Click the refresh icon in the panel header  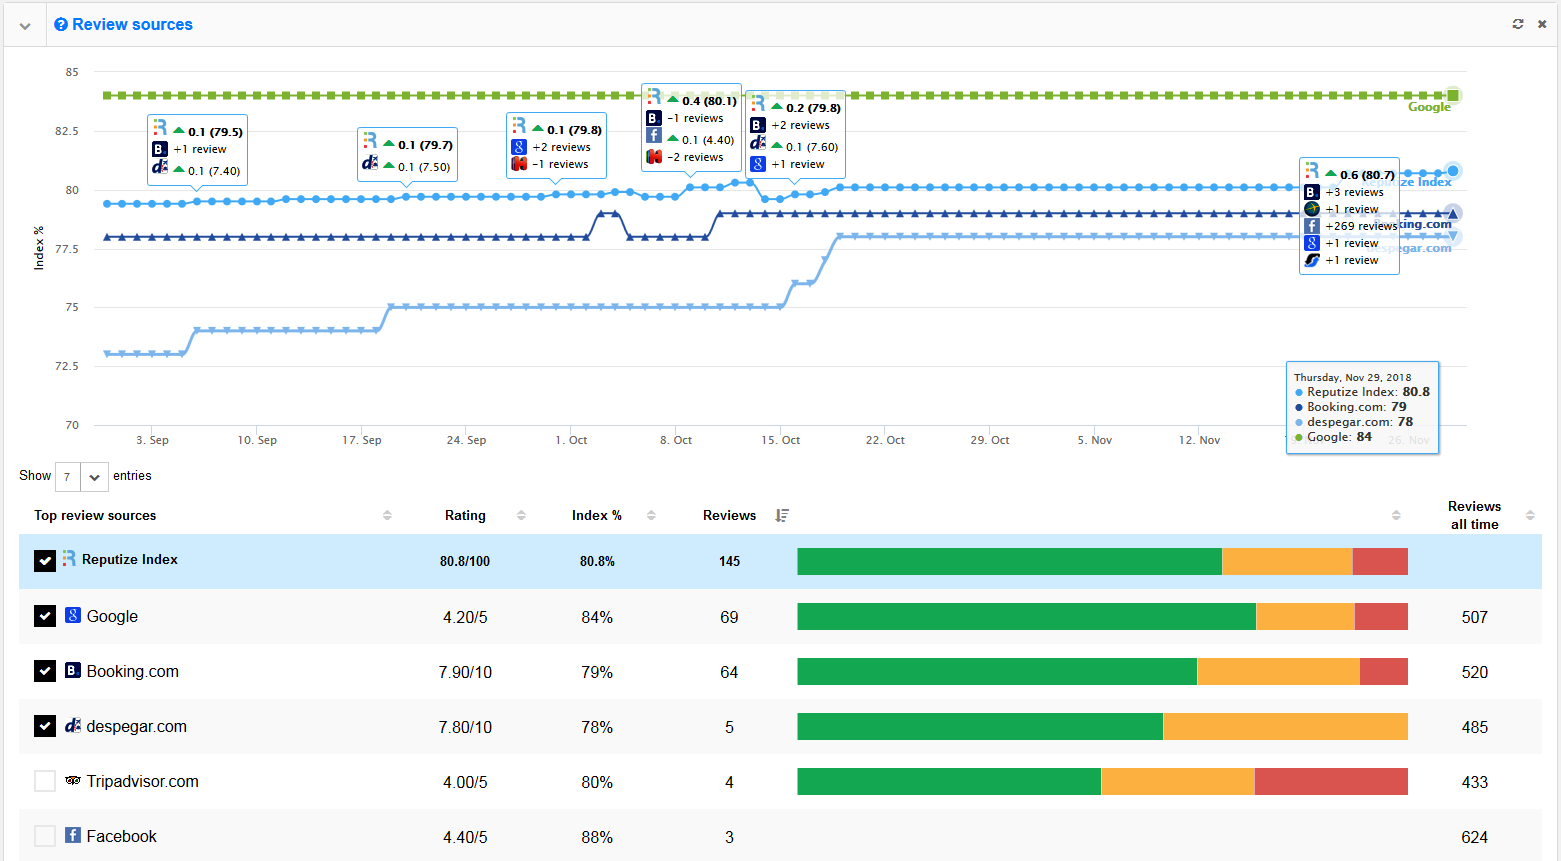coord(1518,24)
